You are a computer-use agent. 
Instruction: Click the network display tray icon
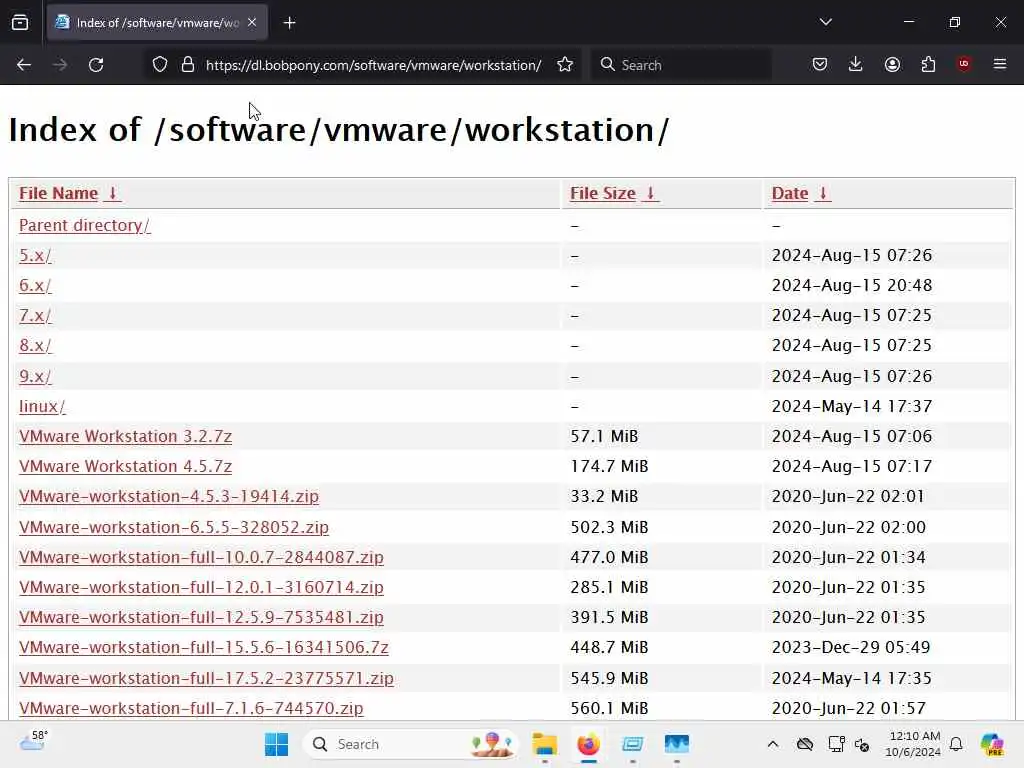pos(836,744)
